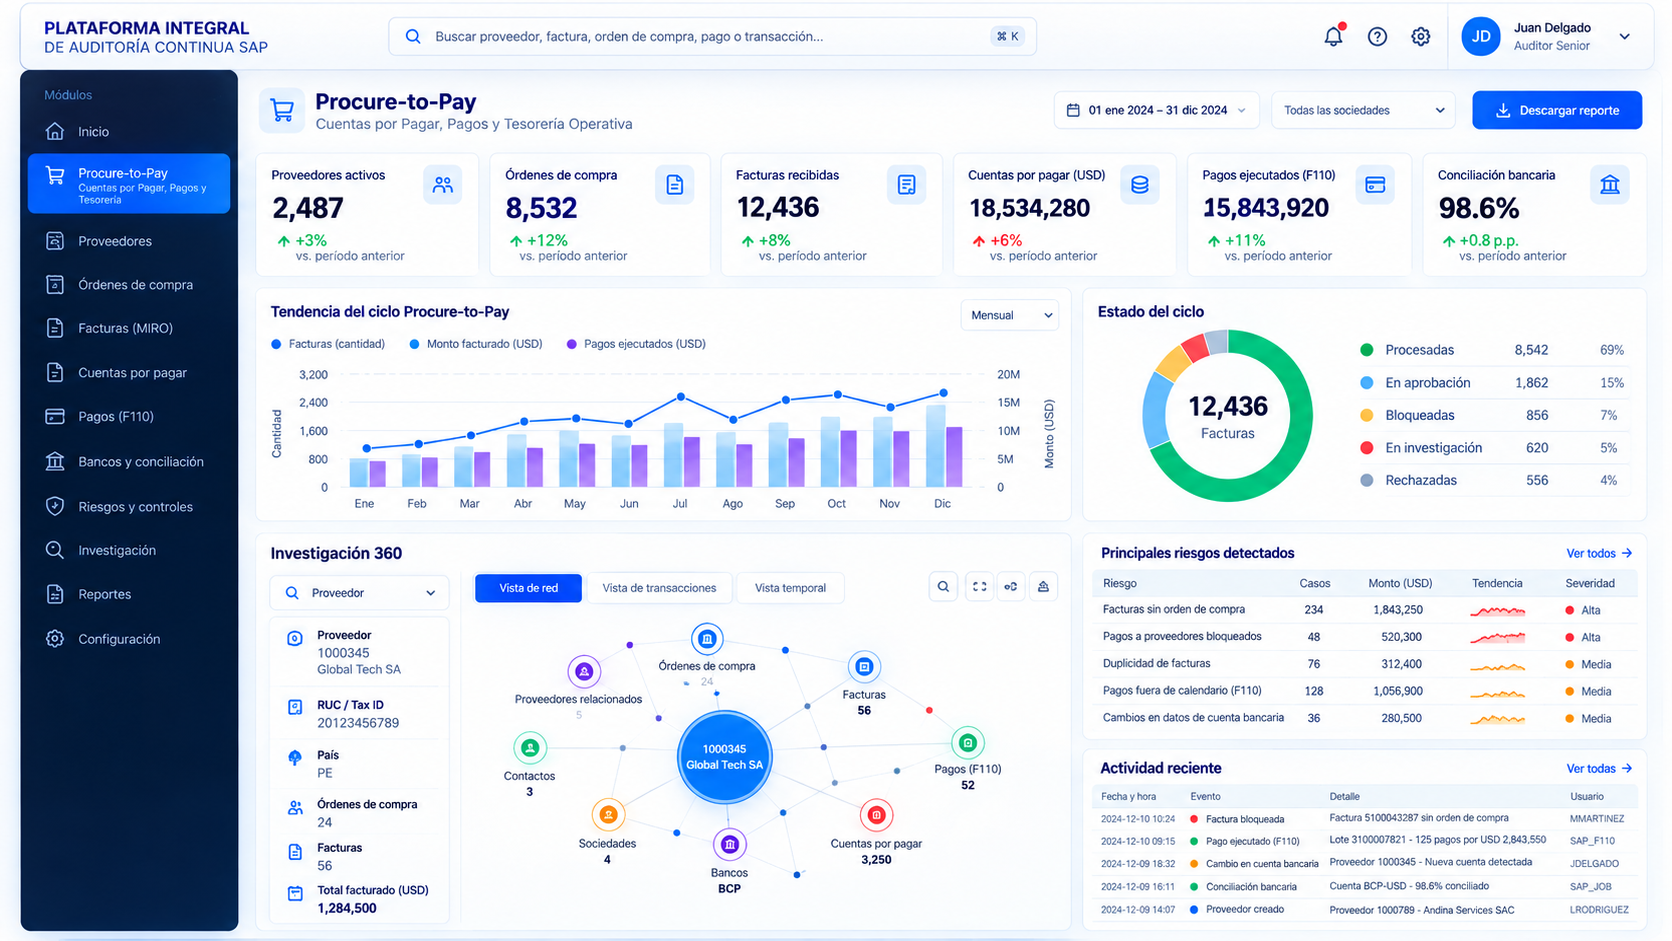Image resolution: width=1672 pixels, height=941 pixels.
Task: Open Riesgos y controles in sidebar
Action: 129,507
